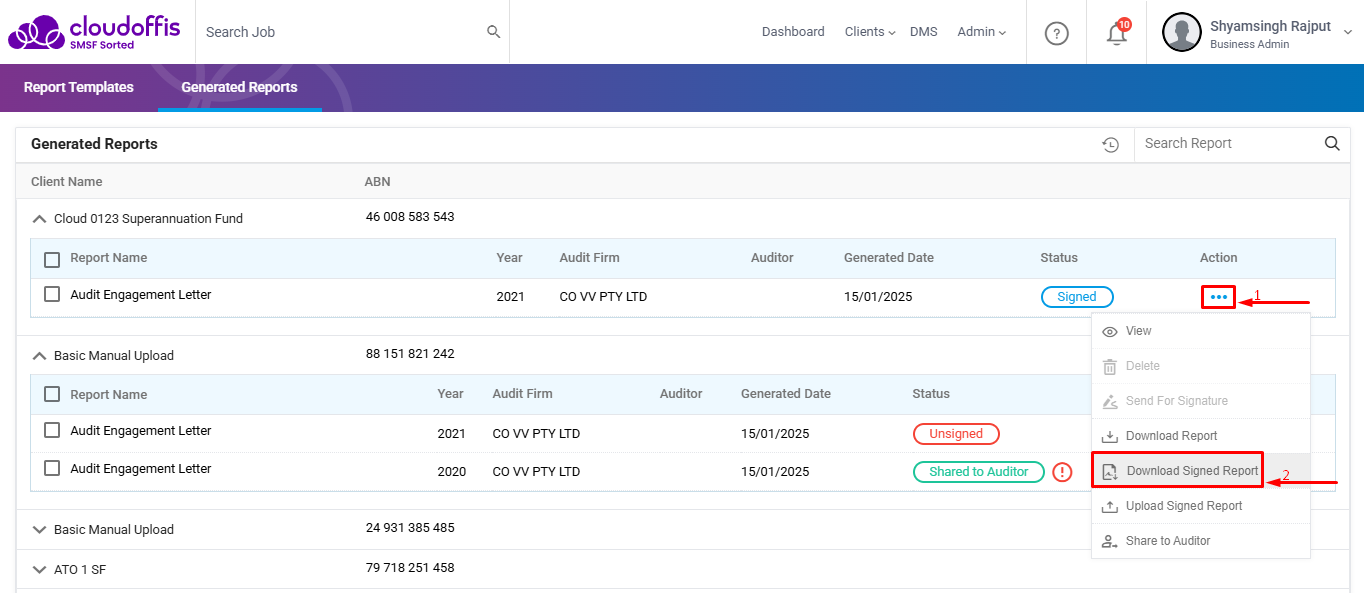The image size is (1364, 593).
Task: Select all reports under Basic Manual Upload 88 151 821 242
Action: (x=52, y=394)
